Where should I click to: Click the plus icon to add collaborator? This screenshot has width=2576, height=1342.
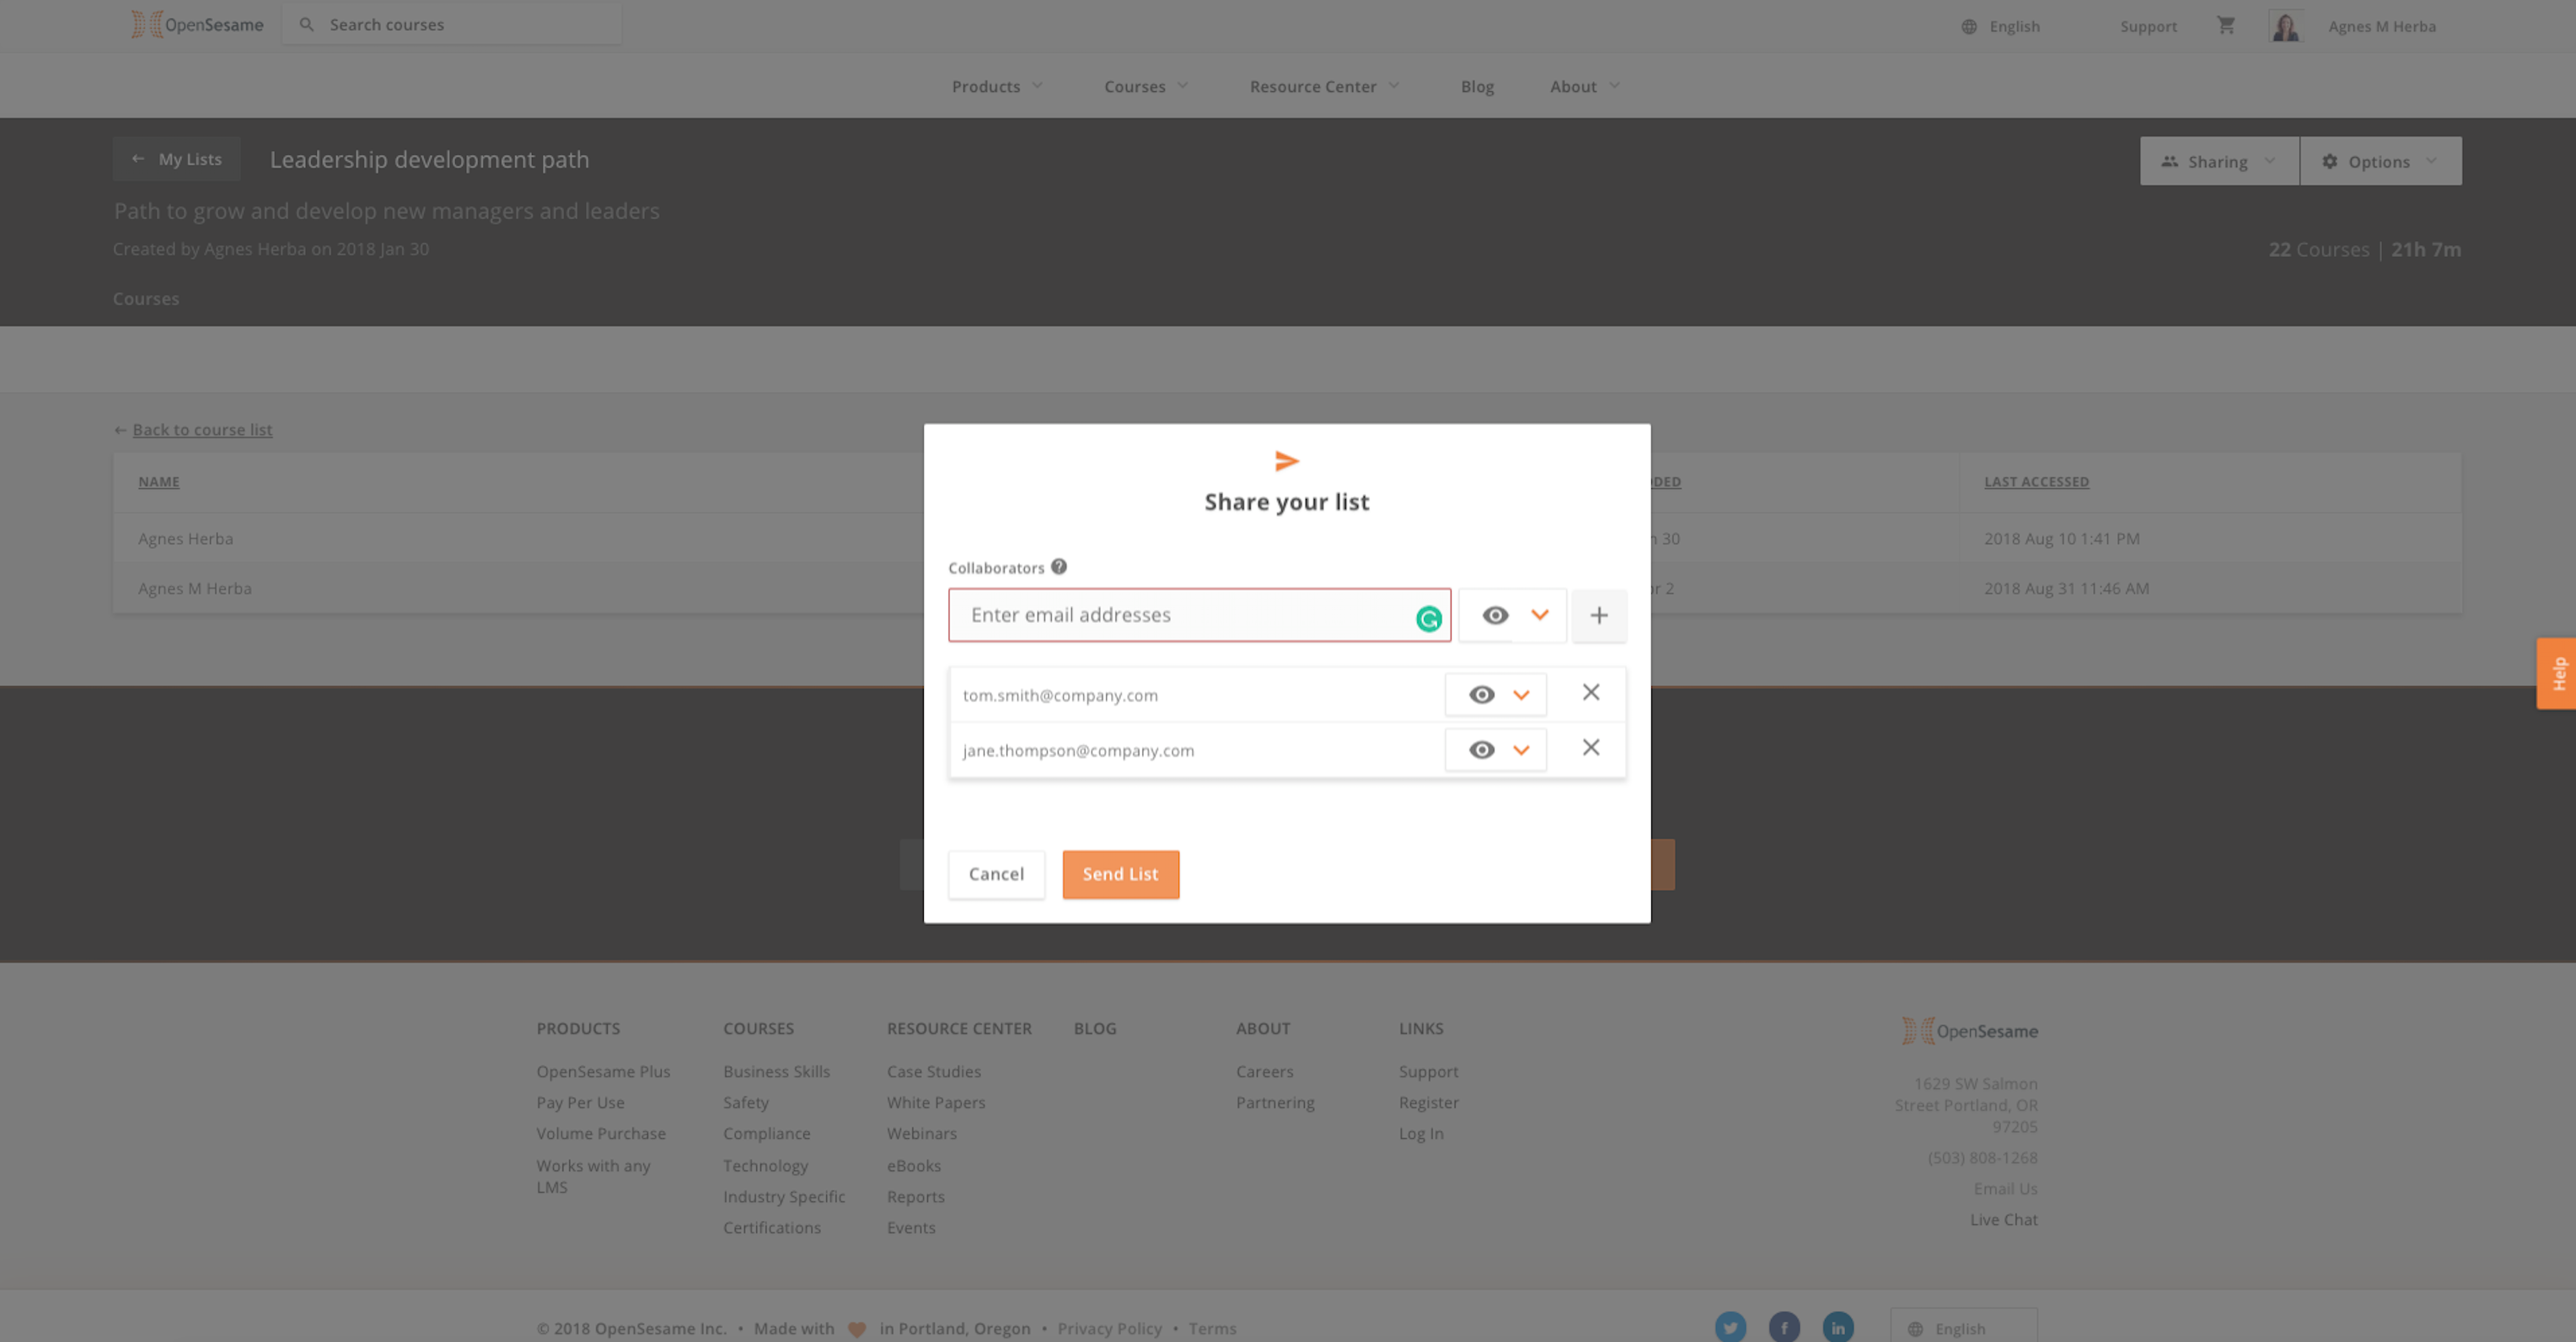pos(1599,615)
